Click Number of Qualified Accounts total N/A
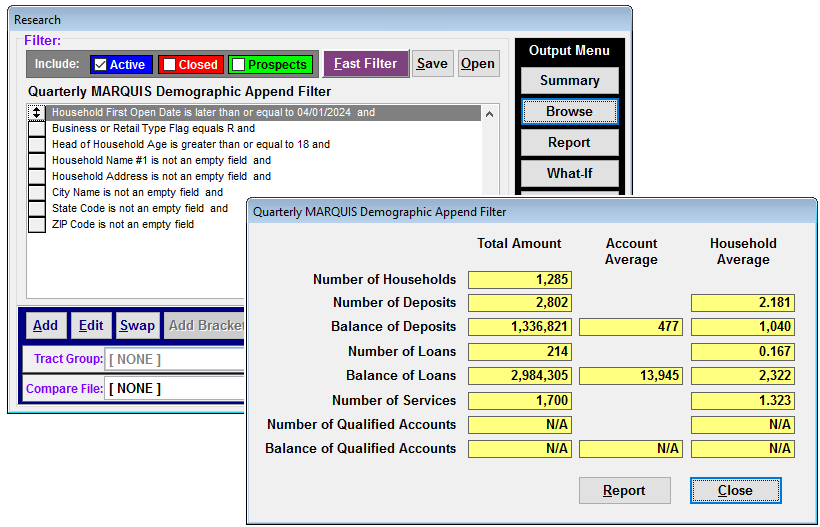 [x=520, y=425]
